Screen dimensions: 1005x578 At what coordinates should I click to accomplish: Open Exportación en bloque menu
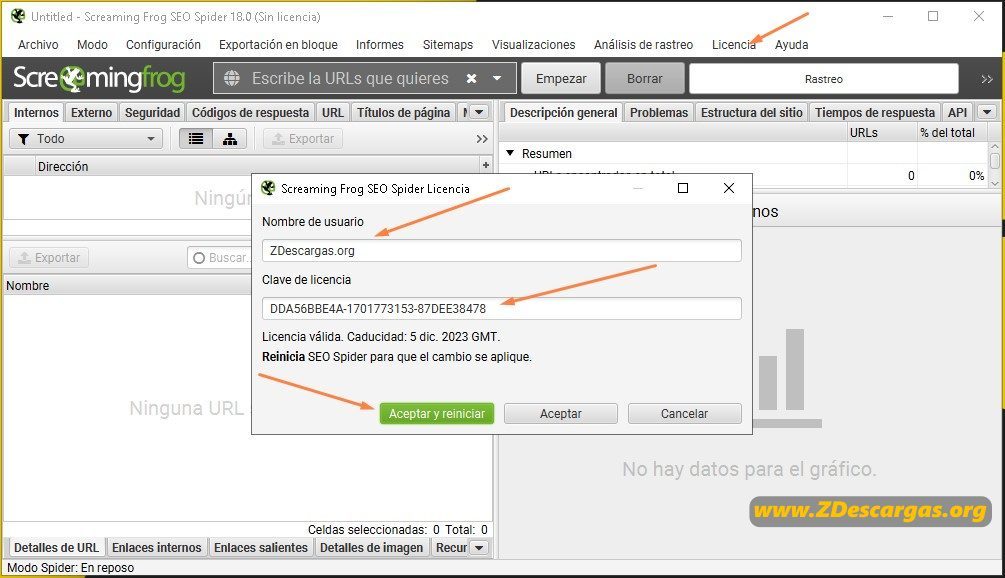point(278,45)
